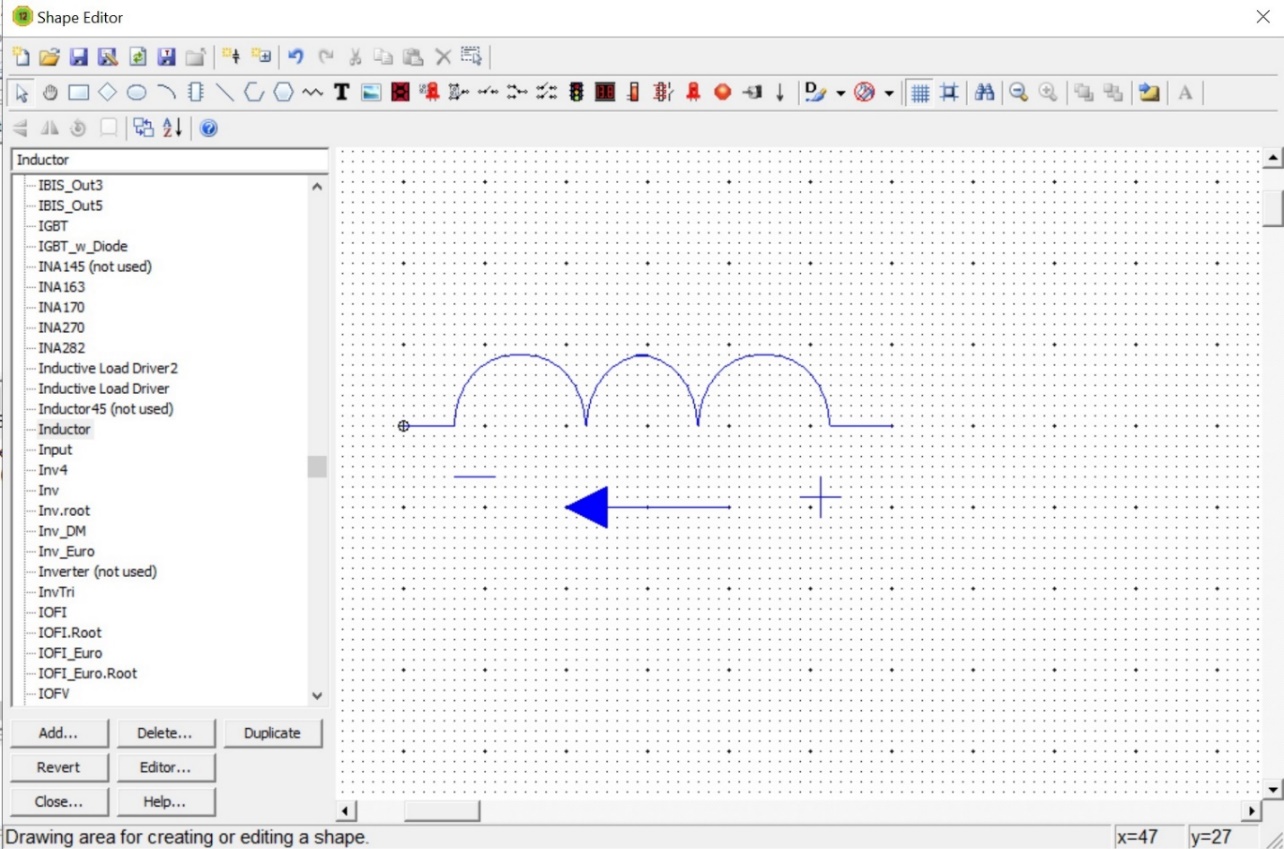Image resolution: width=1284 pixels, height=849 pixels.
Task: Select the Rectangle drawing tool
Action: (x=79, y=93)
